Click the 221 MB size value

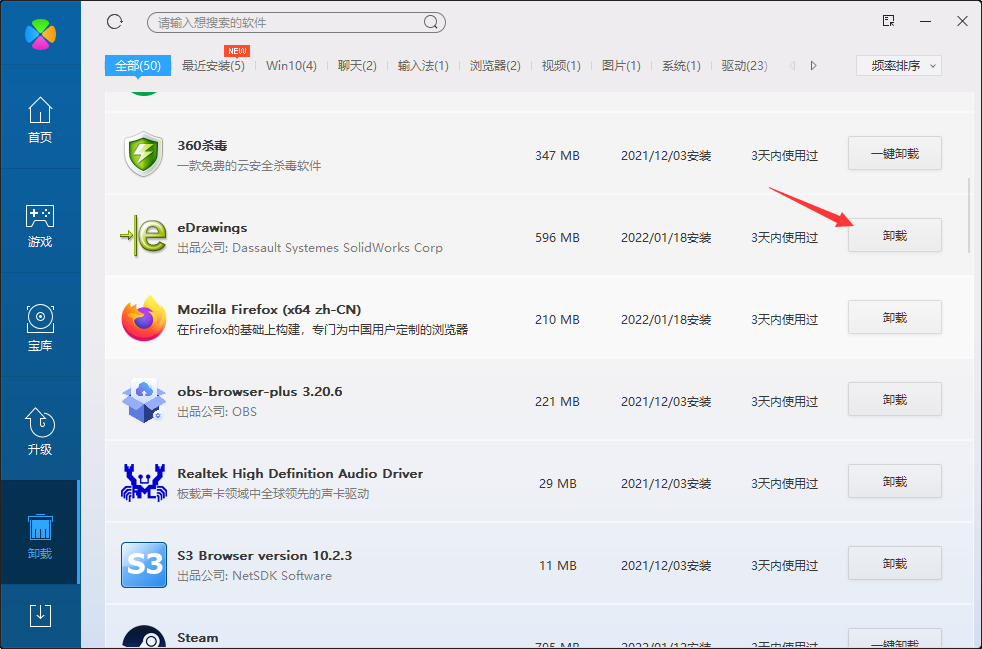[x=557, y=402]
